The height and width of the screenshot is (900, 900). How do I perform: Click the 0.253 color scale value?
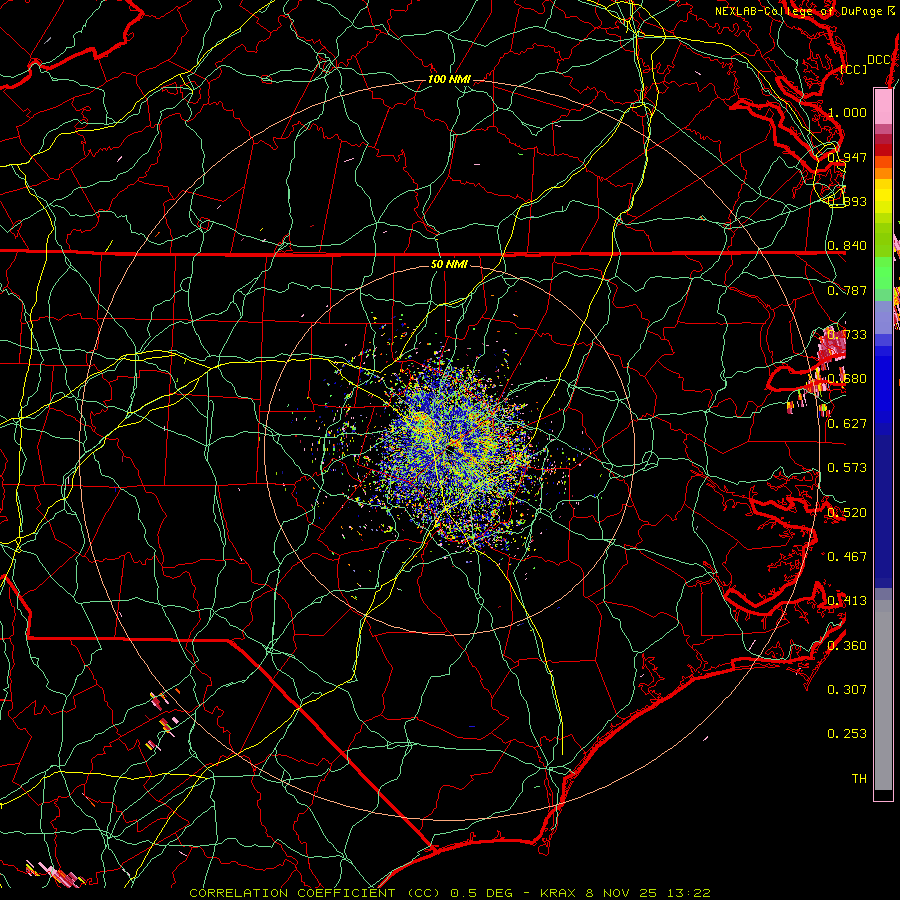[847, 734]
